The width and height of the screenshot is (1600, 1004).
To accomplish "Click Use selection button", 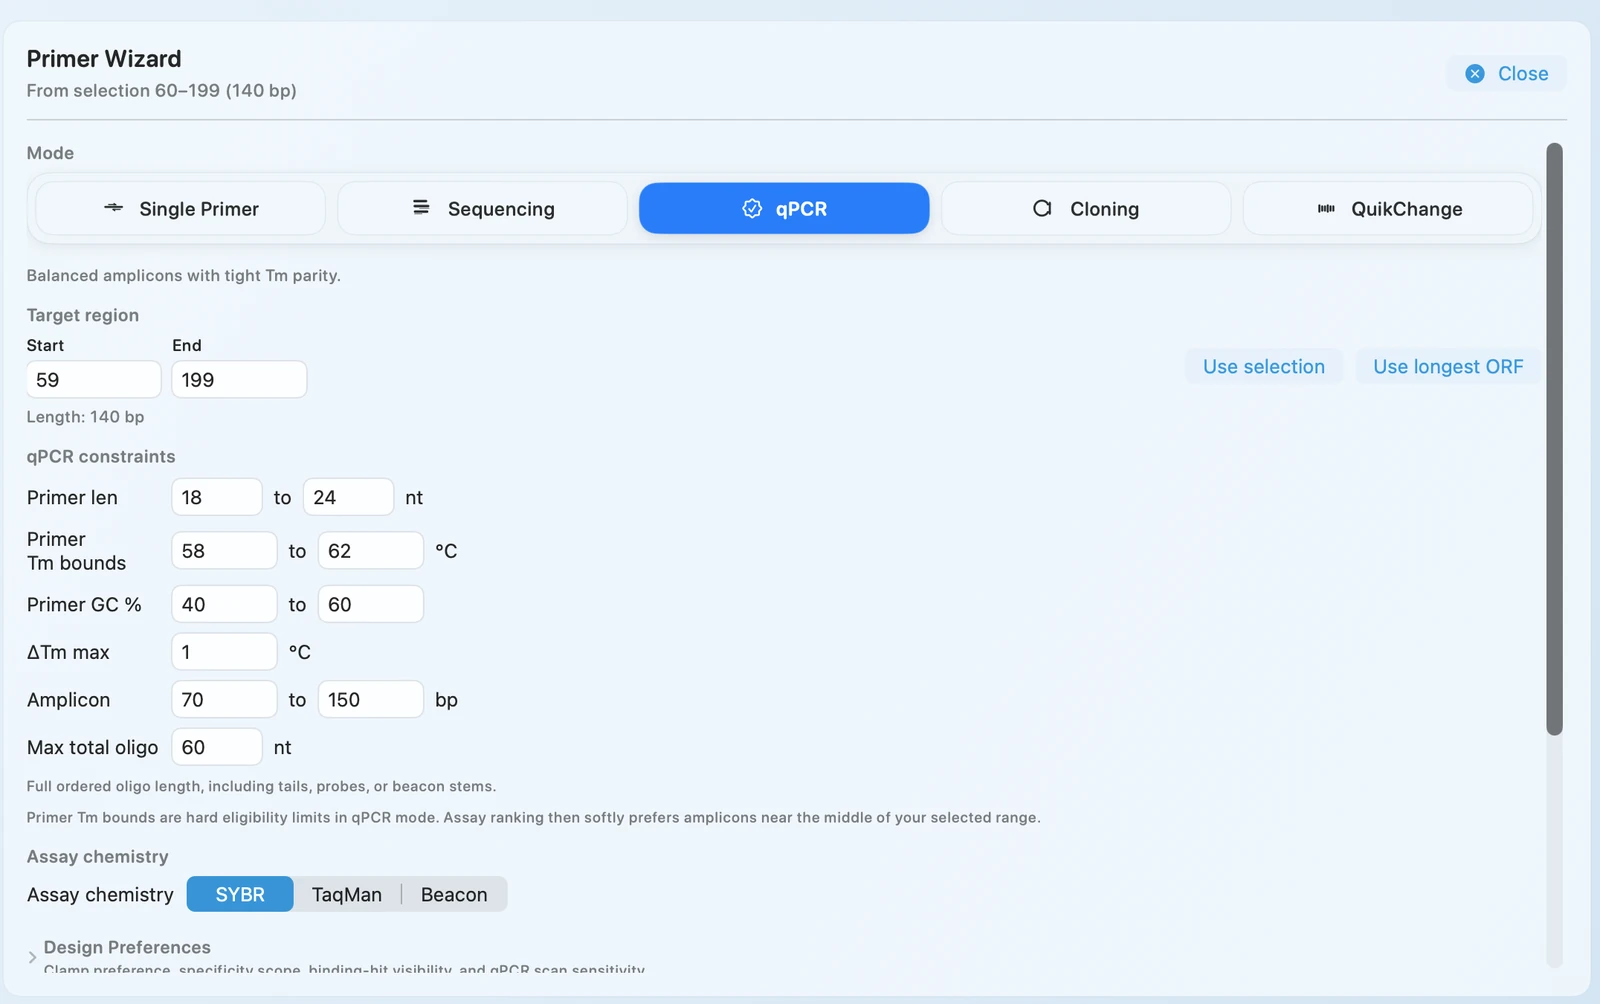I will (x=1264, y=367).
